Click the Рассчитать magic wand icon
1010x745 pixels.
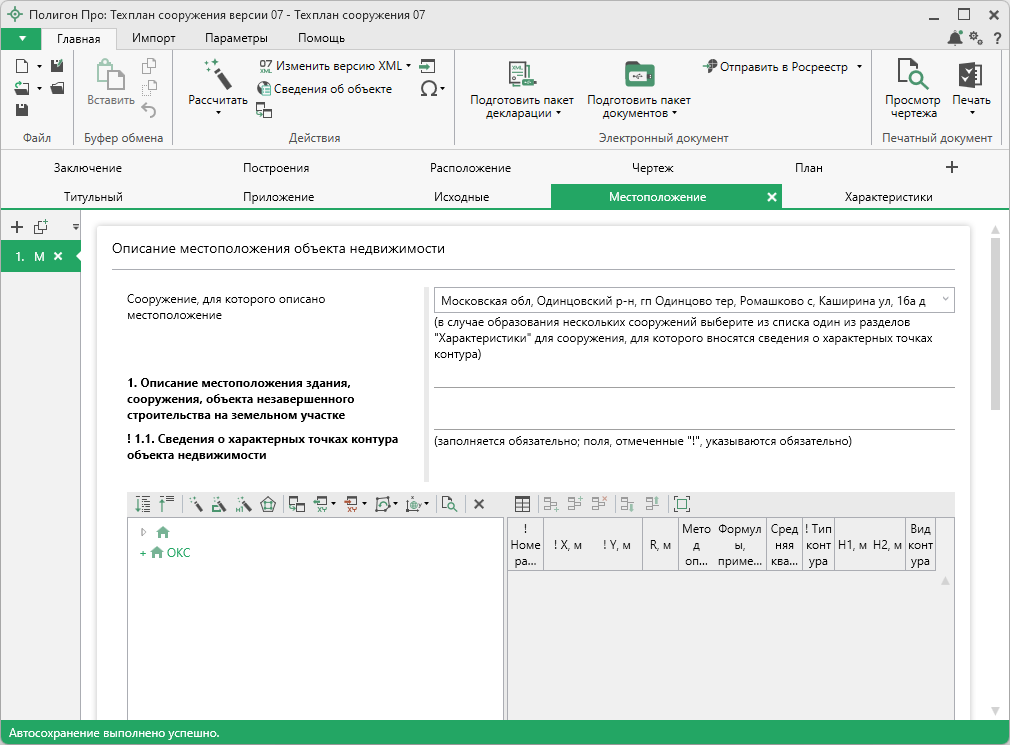pyautogui.click(x=217, y=74)
